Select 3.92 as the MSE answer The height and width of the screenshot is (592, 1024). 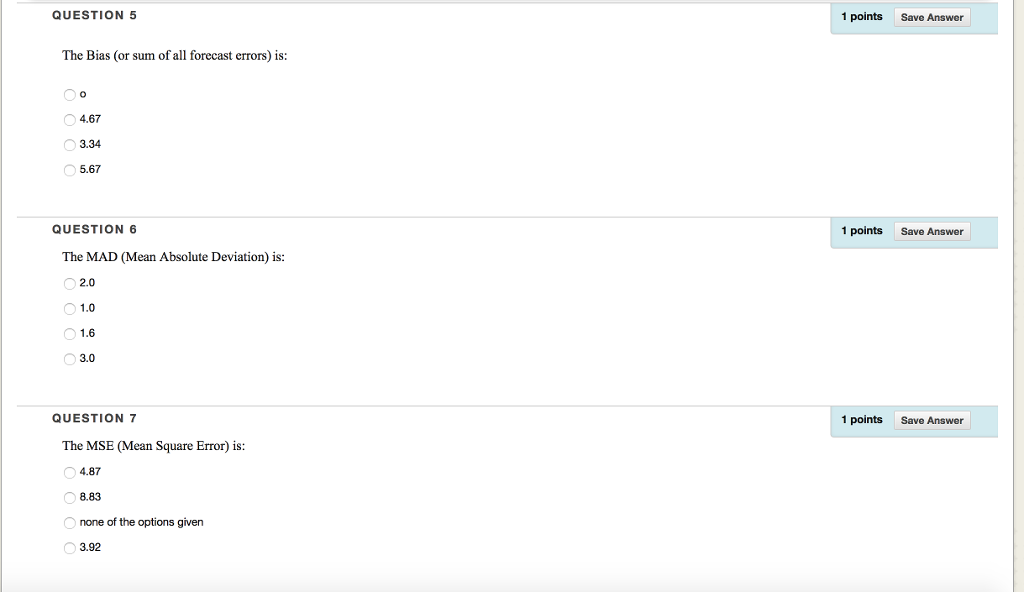pos(69,548)
